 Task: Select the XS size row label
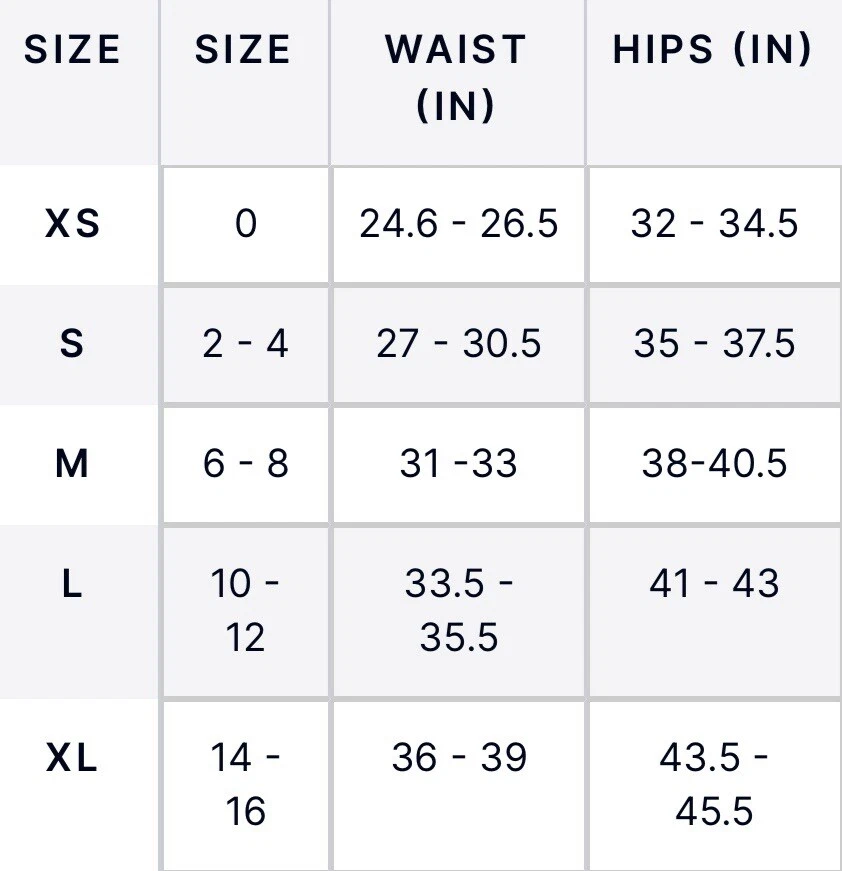click(73, 224)
